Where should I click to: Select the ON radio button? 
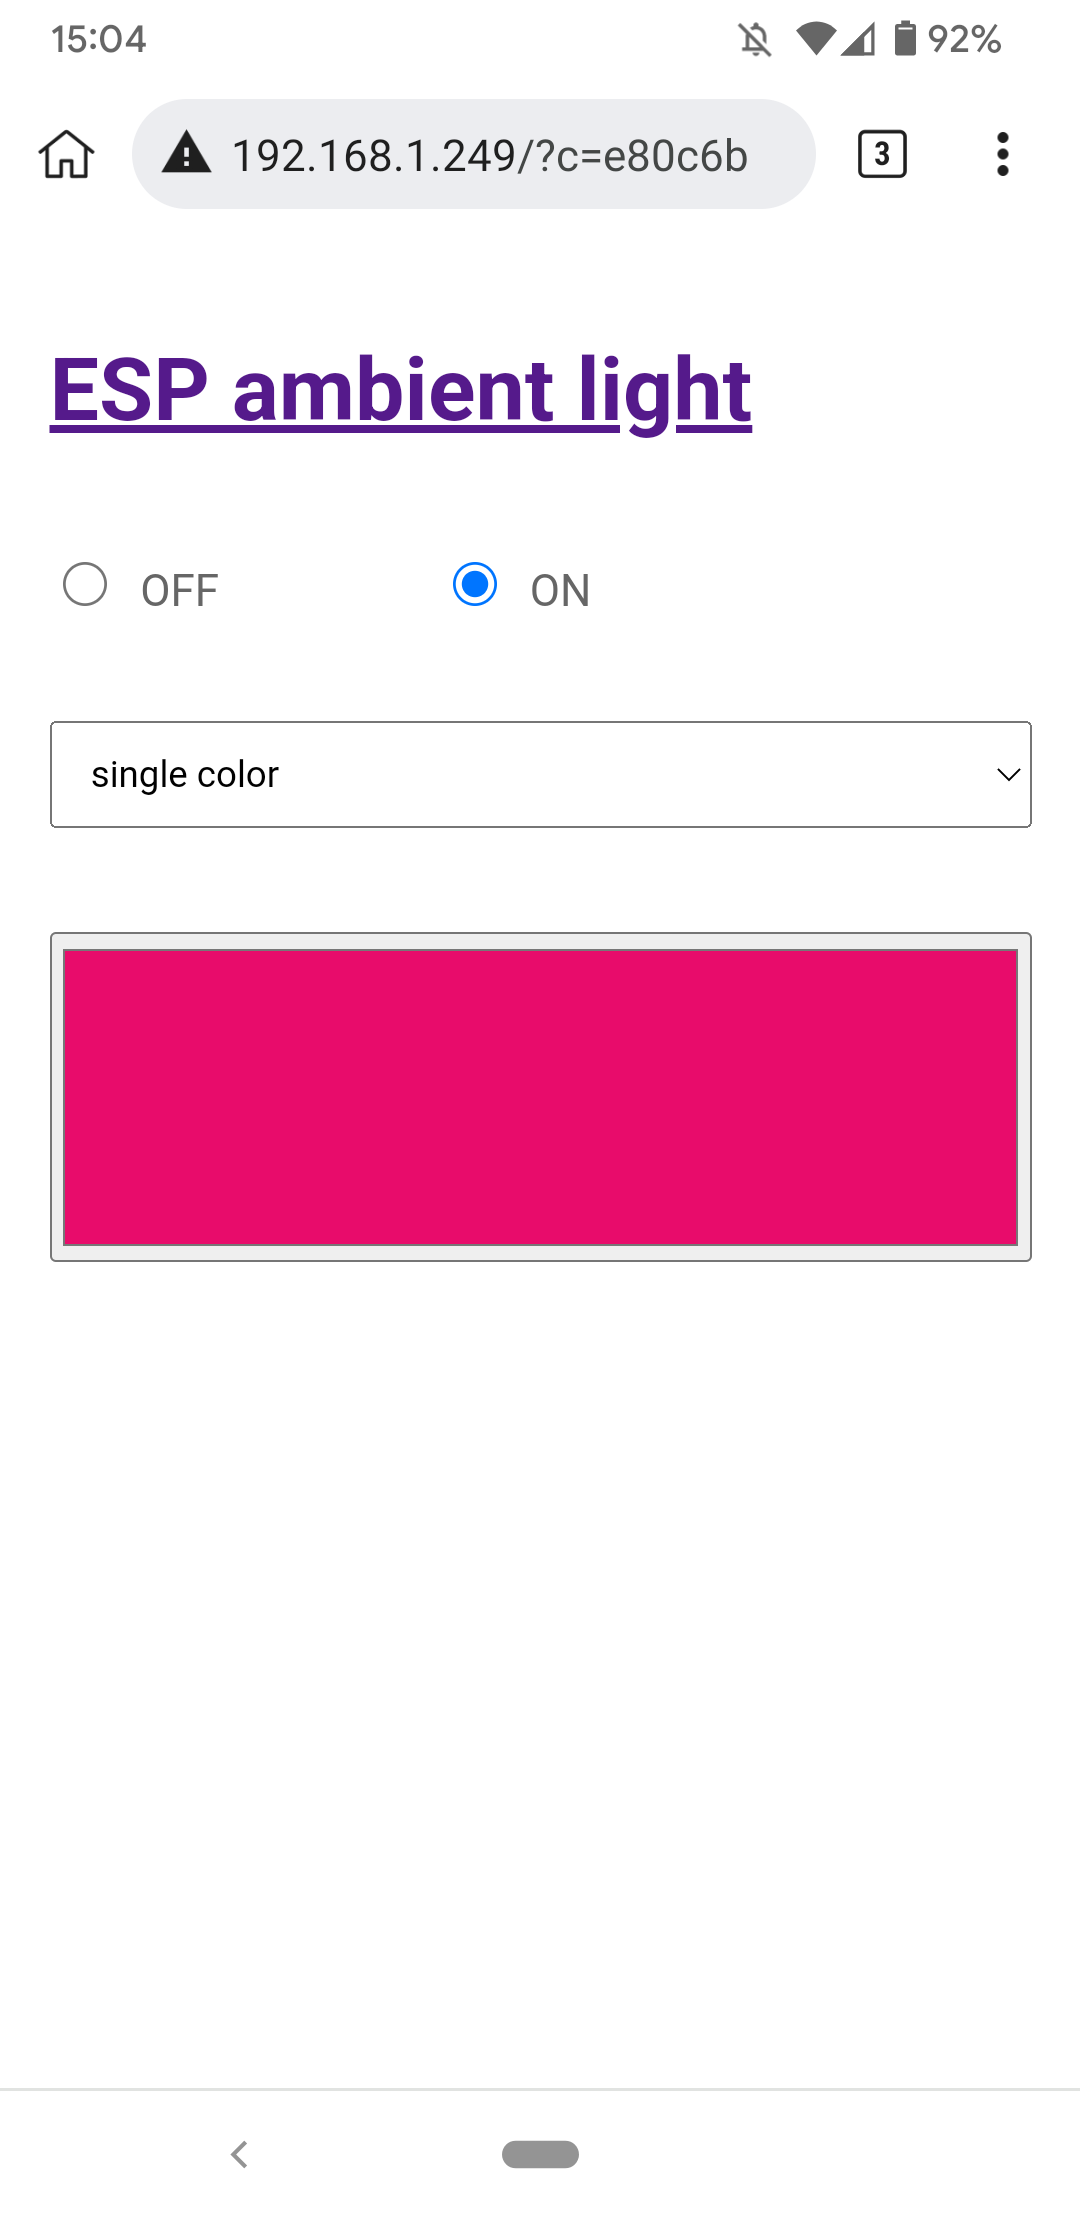(x=475, y=585)
